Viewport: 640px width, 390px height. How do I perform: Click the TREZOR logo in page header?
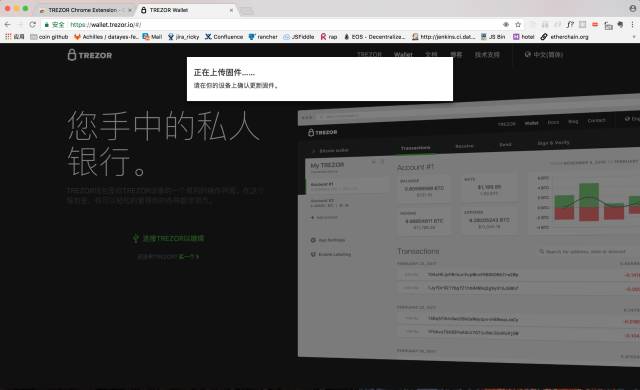click(x=90, y=55)
